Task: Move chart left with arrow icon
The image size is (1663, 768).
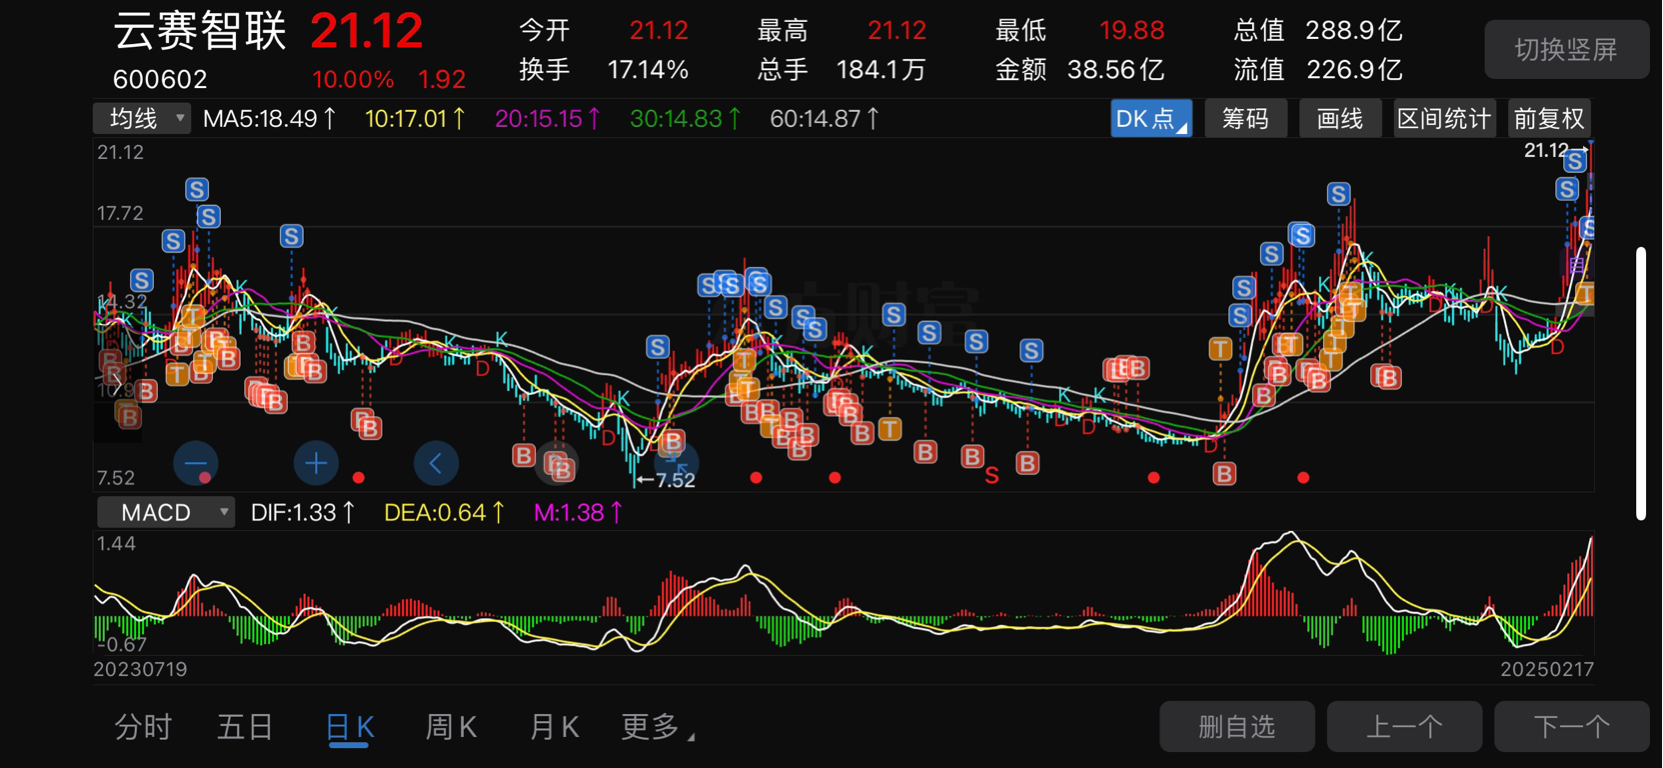Action: coord(436,463)
